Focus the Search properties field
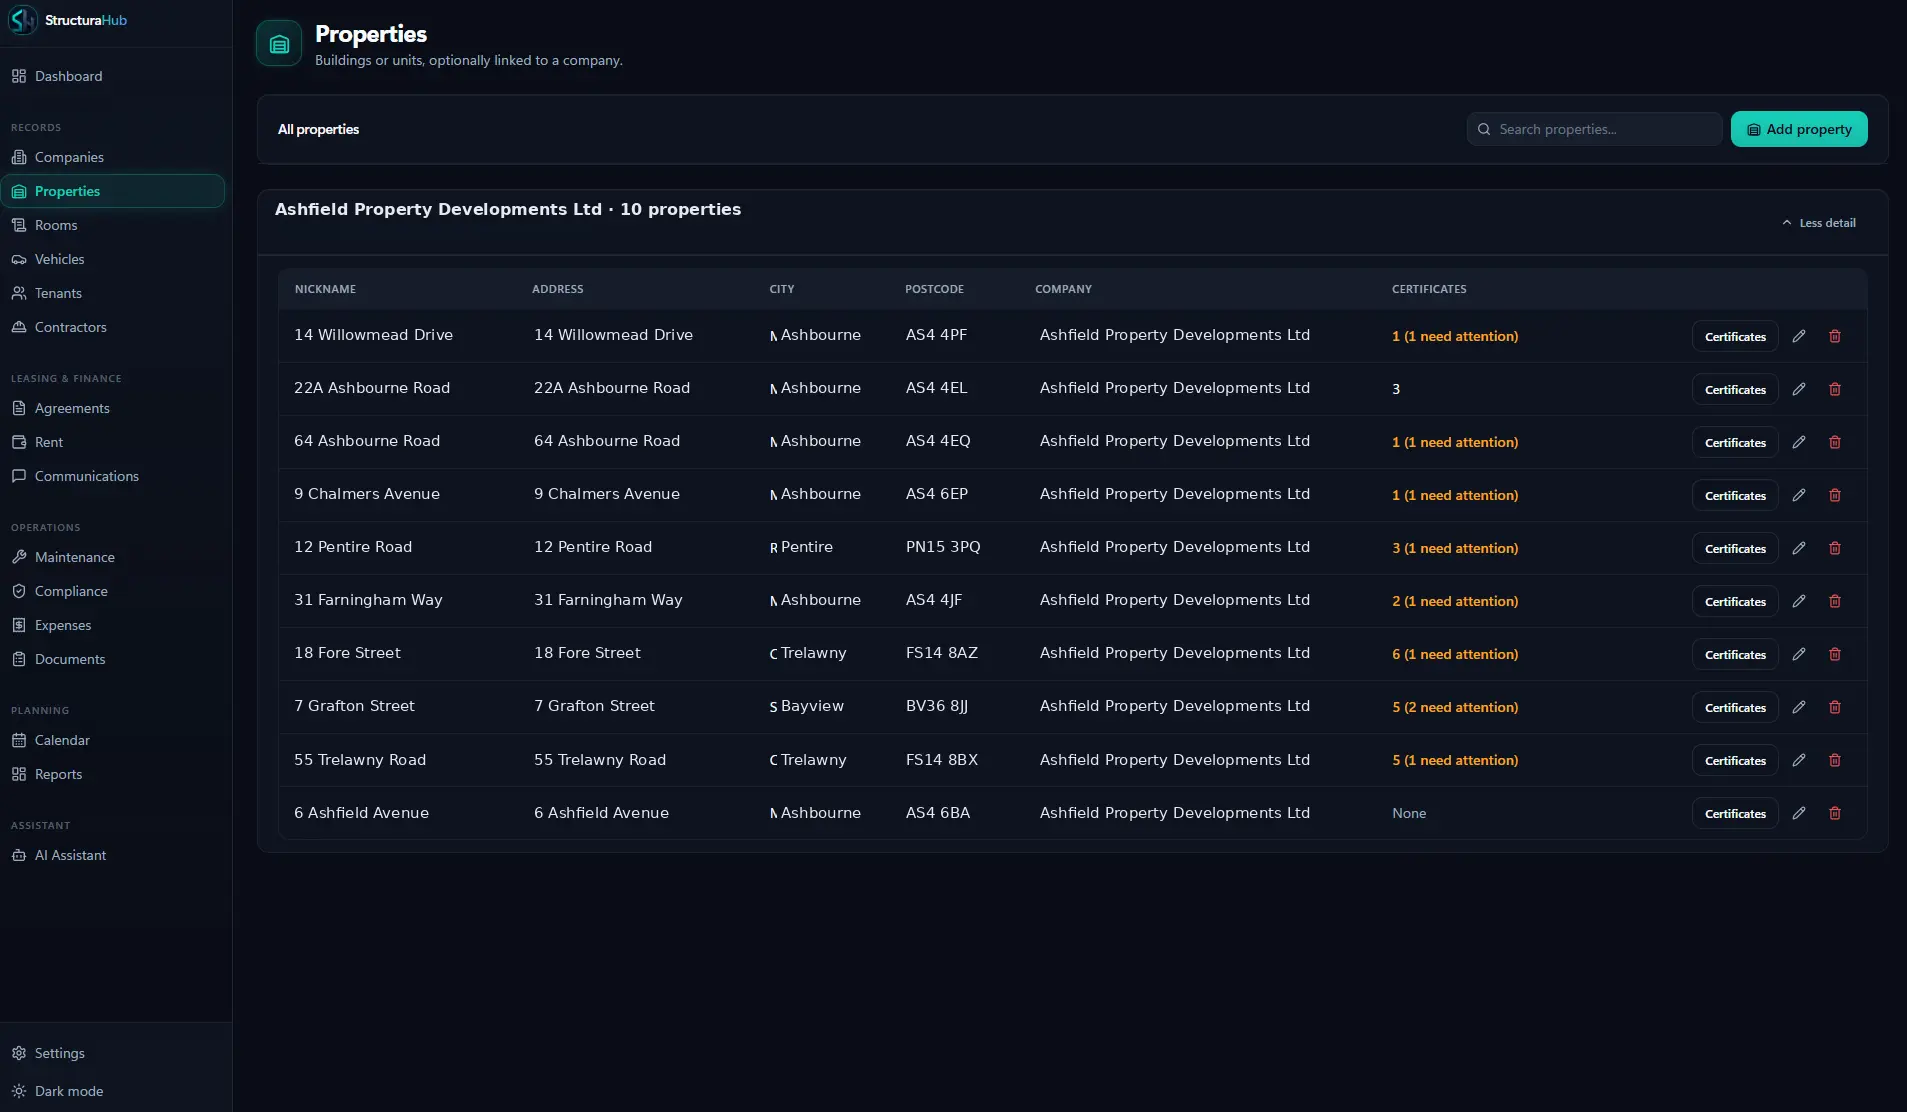The height and width of the screenshot is (1112, 1907). pyautogui.click(x=1594, y=129)
